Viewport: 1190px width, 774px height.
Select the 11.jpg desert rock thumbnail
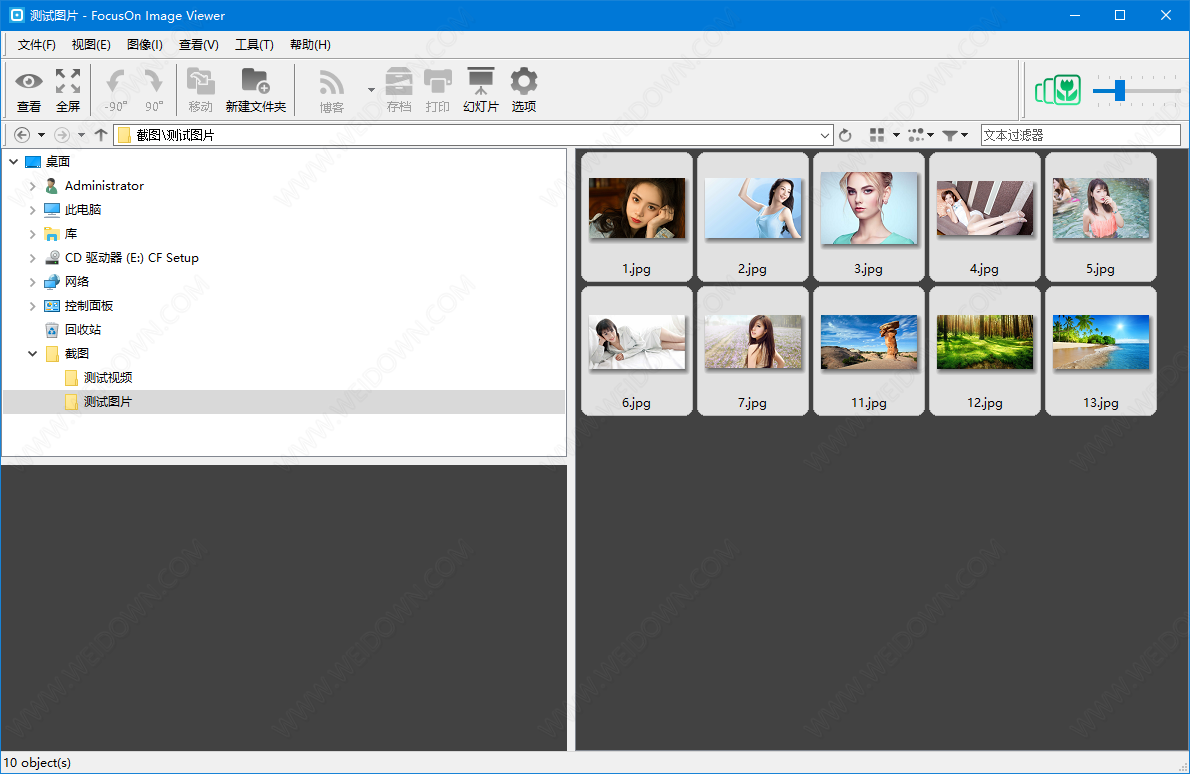869,351
